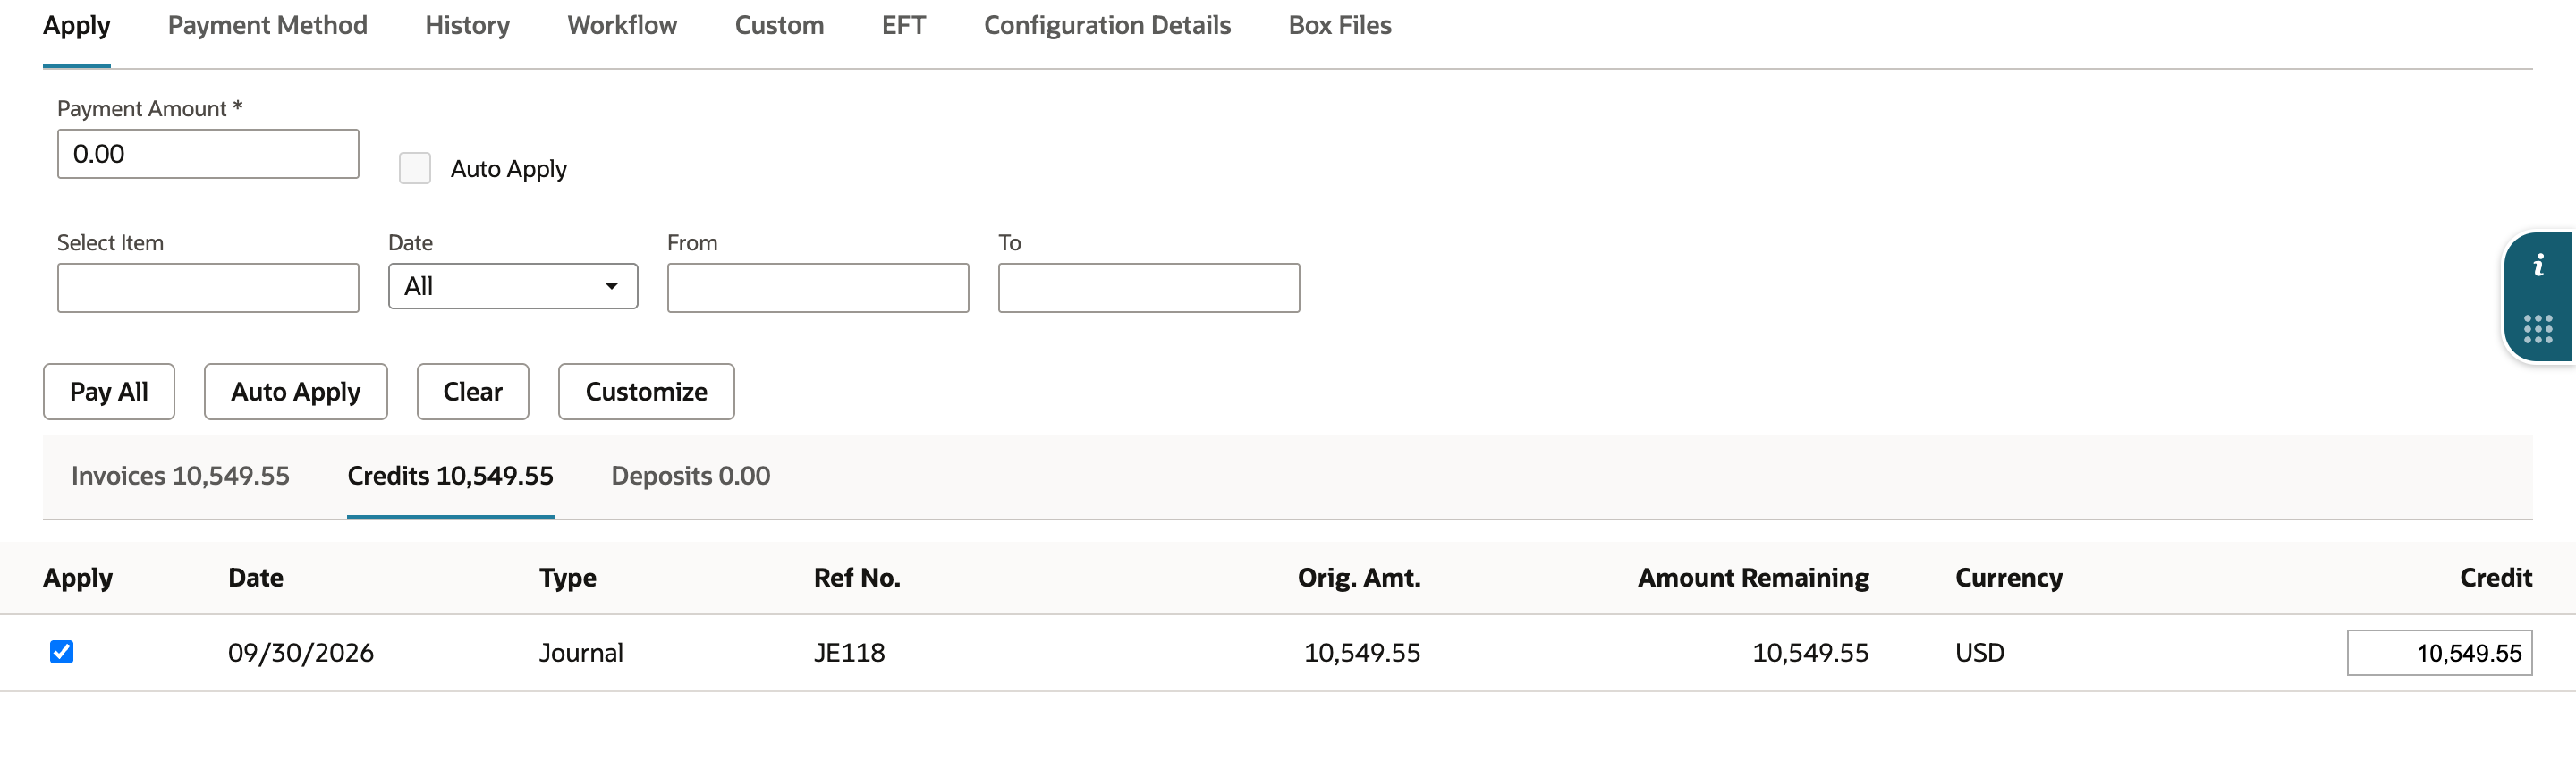Select the Custom tab

point(779,25)
